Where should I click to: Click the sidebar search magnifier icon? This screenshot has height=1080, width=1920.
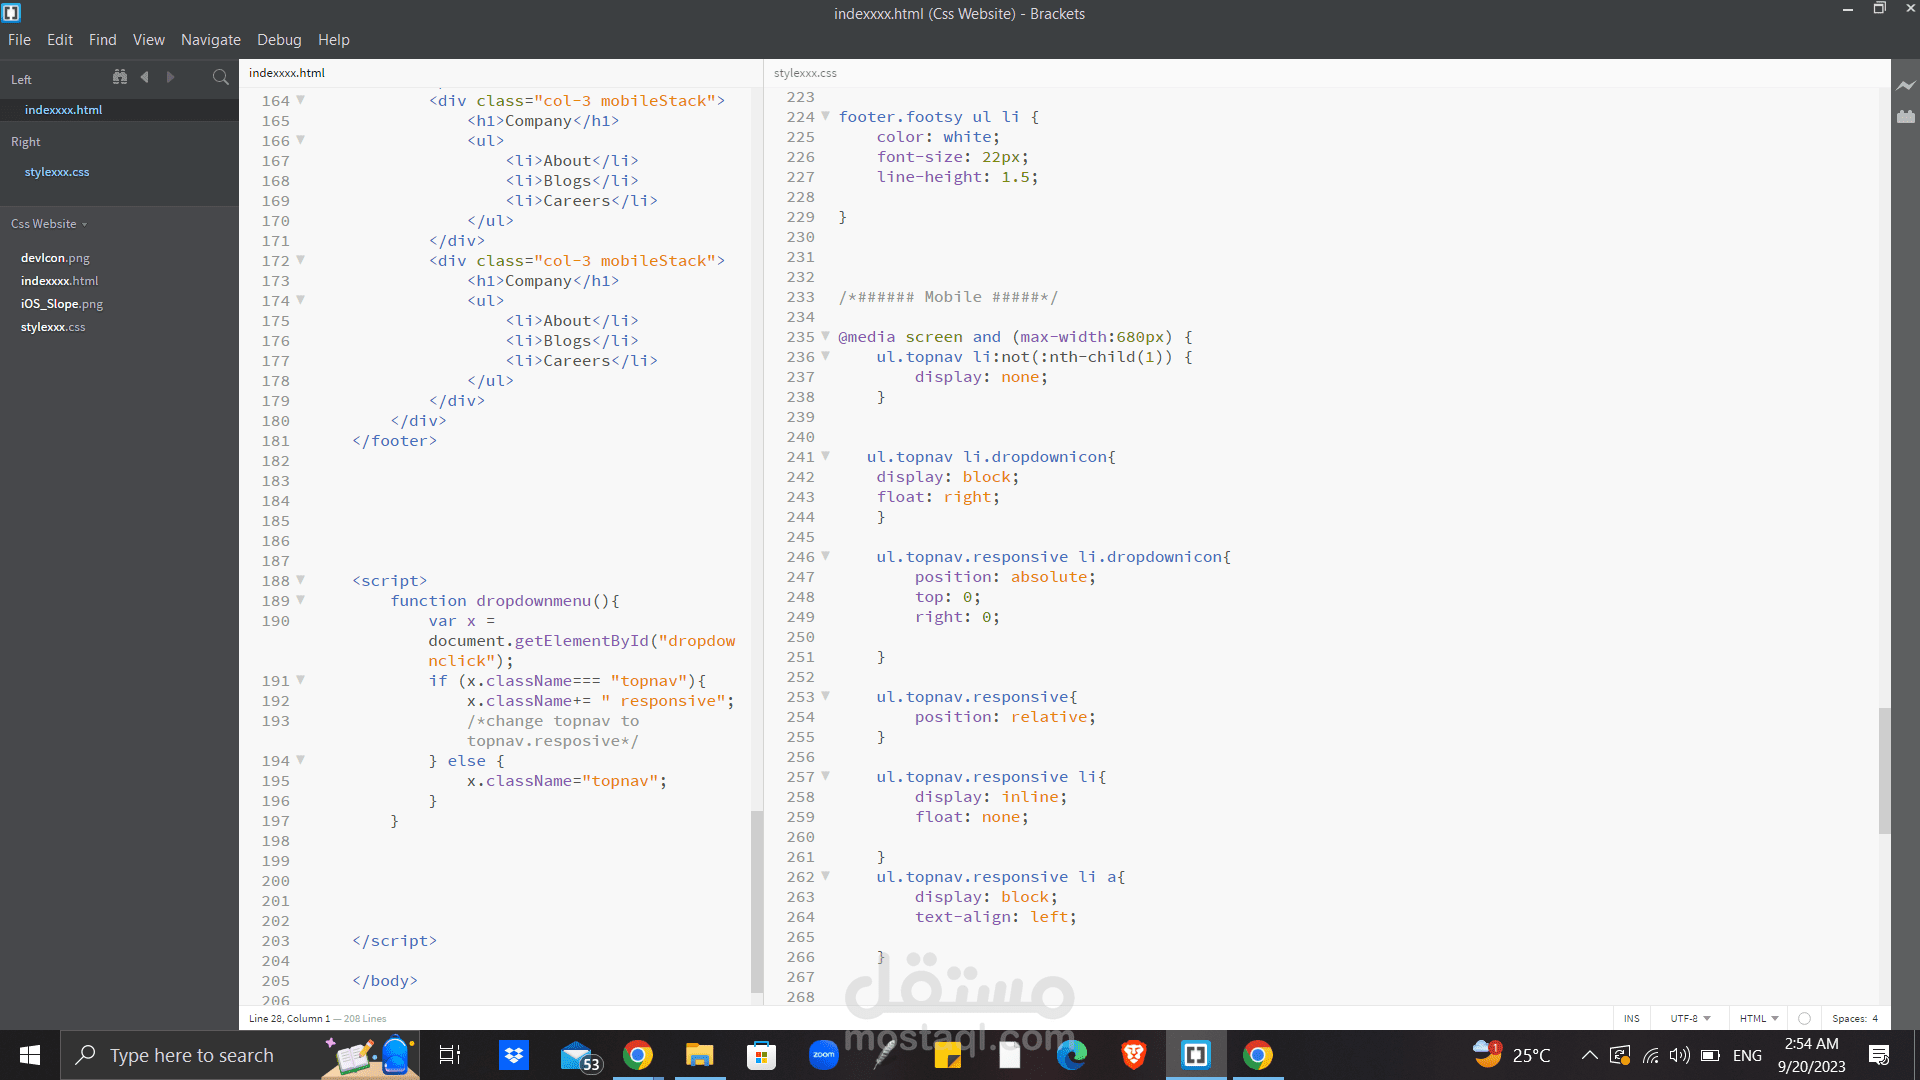click(x=220, y=77)
